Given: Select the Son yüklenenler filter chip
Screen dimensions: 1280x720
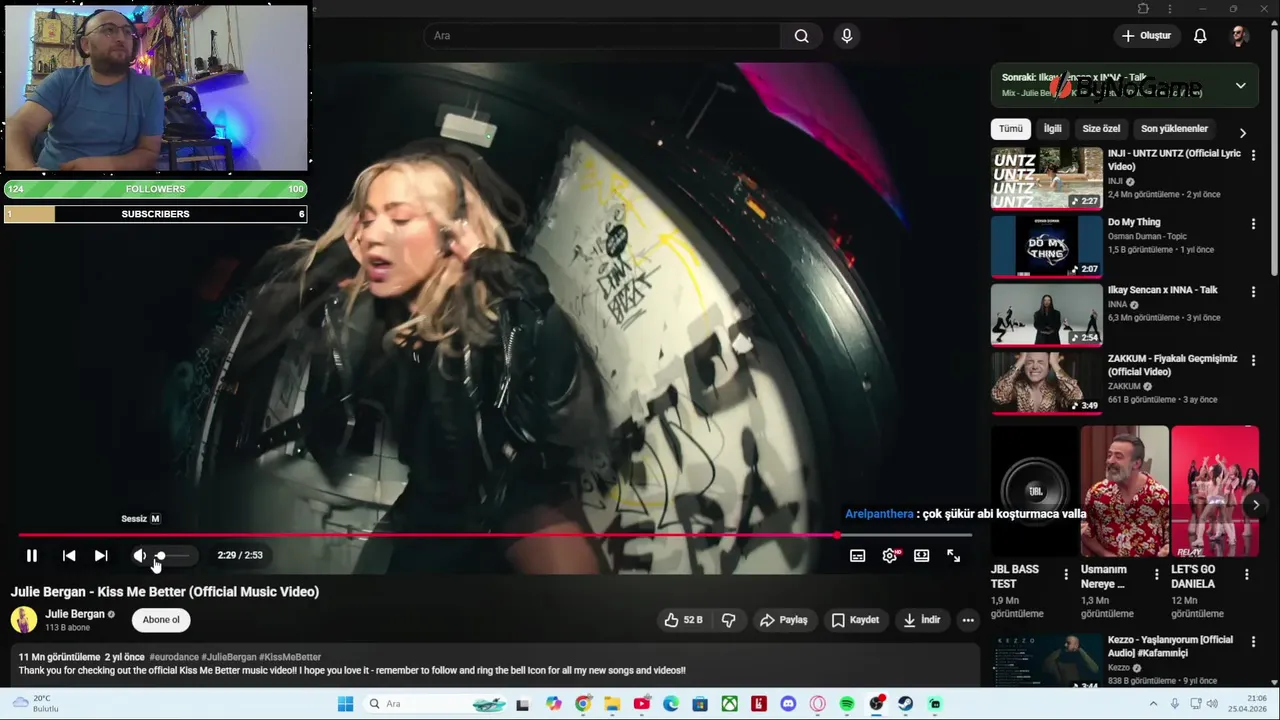Looking at the screenshot, I should (1174, 128).
